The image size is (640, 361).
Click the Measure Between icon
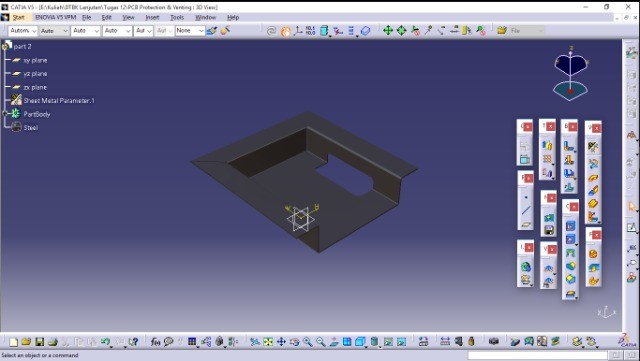[x=445, y=341]
